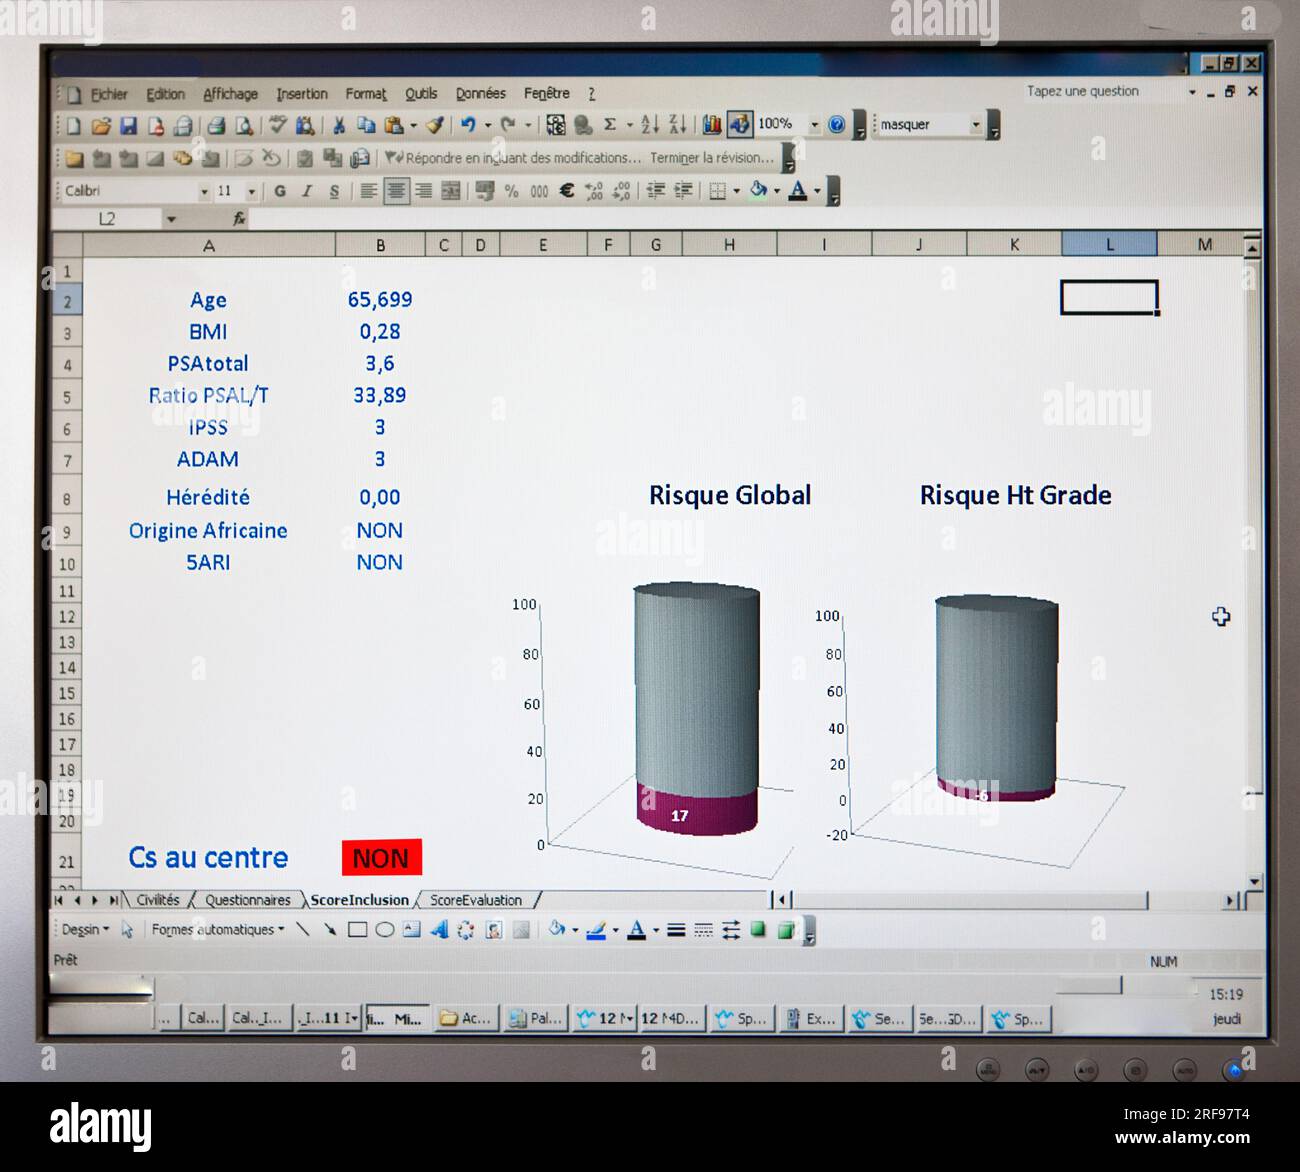Launch the Chart Wizard icon
The width and height of the screenshot is (1300, 1172).
pyautogui.click(x=712, y=125)
